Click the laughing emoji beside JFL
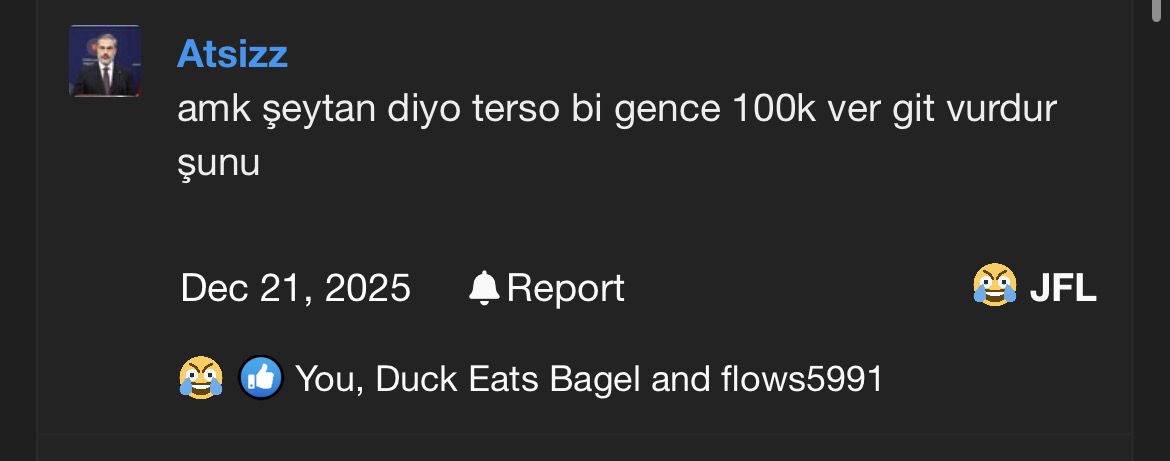 click(994, 288)
